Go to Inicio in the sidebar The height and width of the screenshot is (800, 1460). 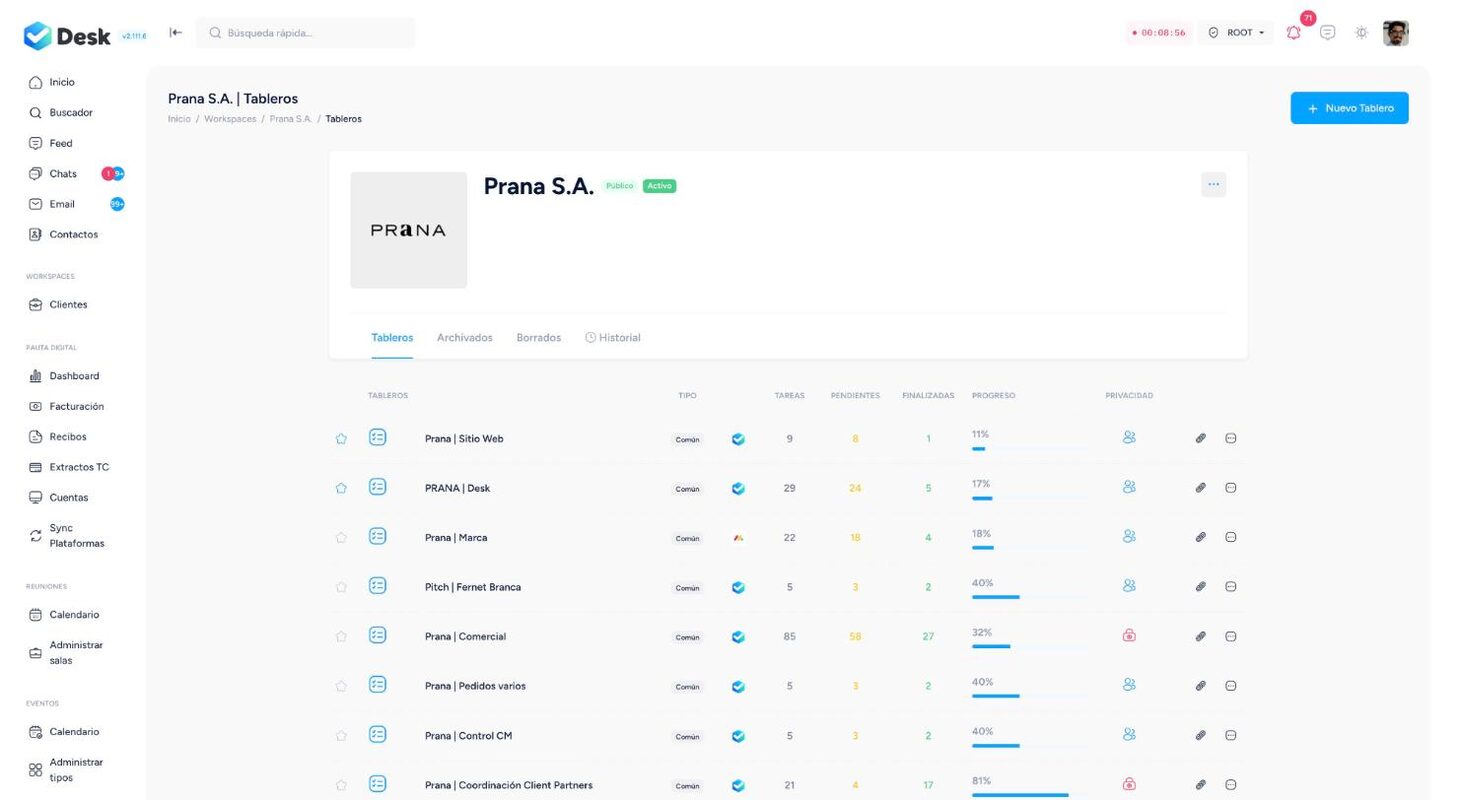62,82
